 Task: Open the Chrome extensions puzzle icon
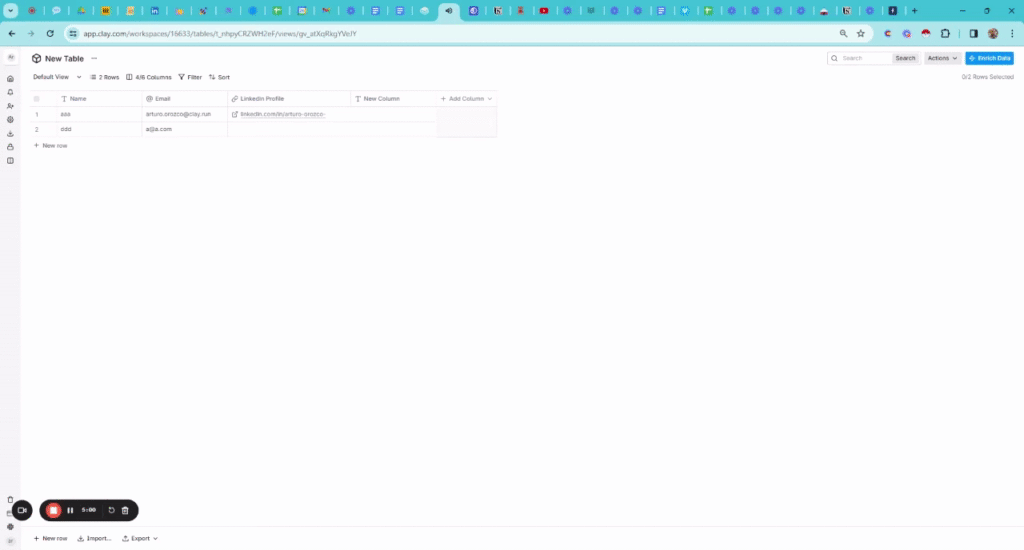945,33
